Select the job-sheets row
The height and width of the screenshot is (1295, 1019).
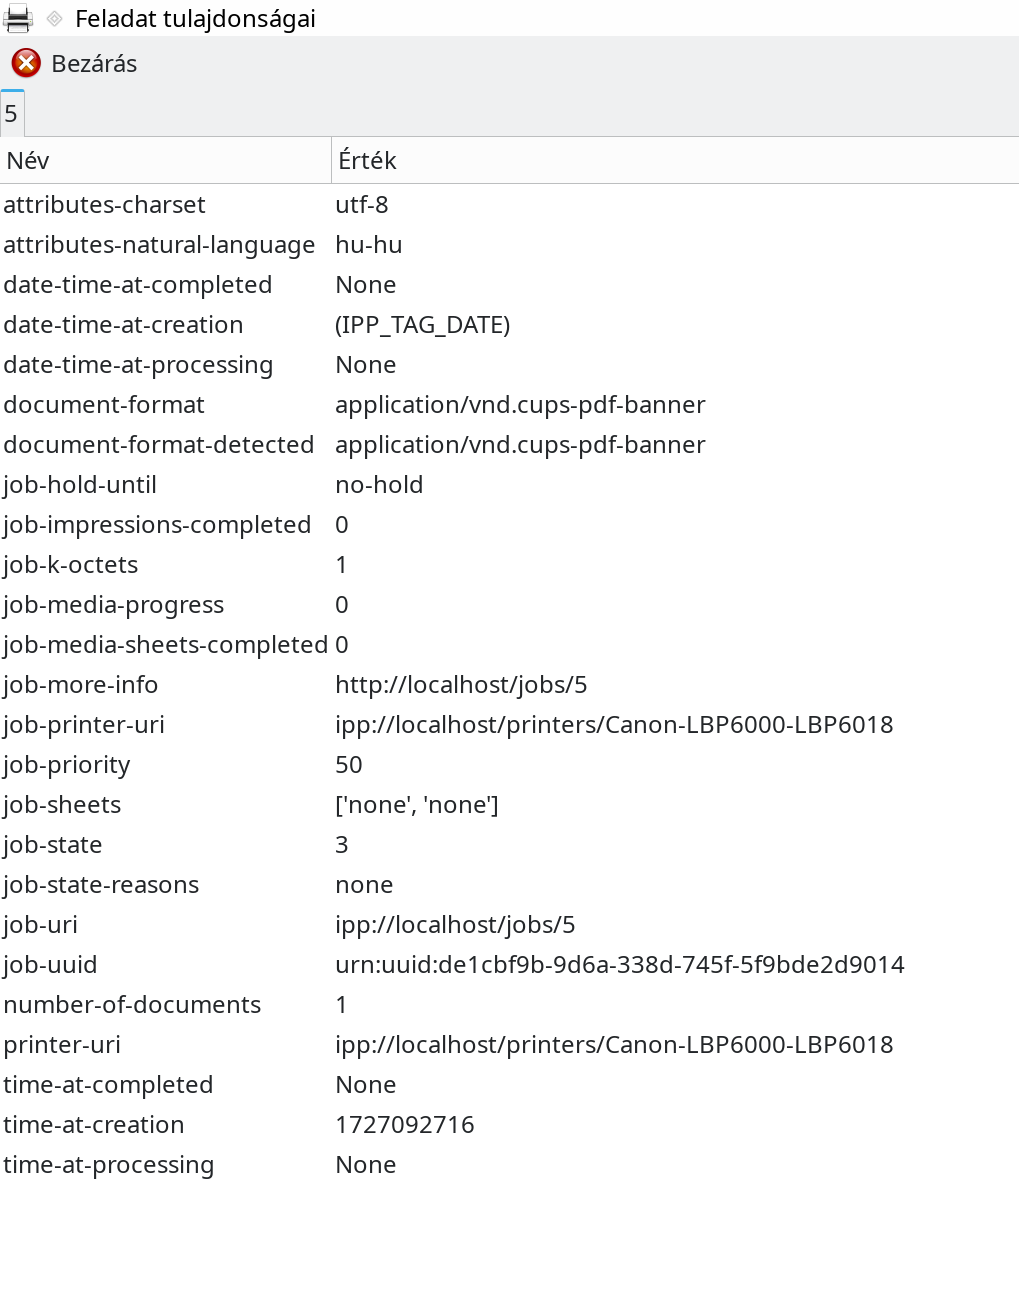coord(509,805)
